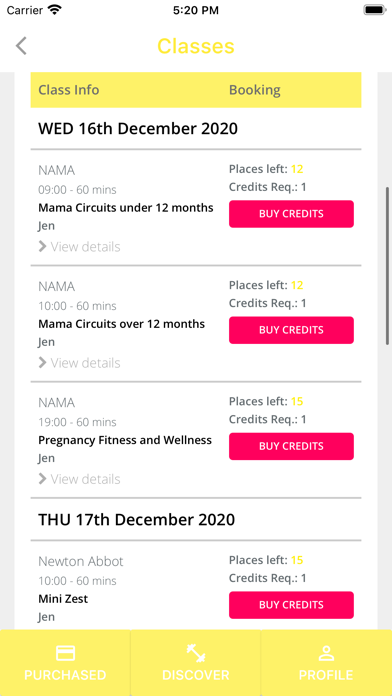Expand View details for Mama Circuits over 12 months
Screen dimensions: 392x696
[79, 363]
